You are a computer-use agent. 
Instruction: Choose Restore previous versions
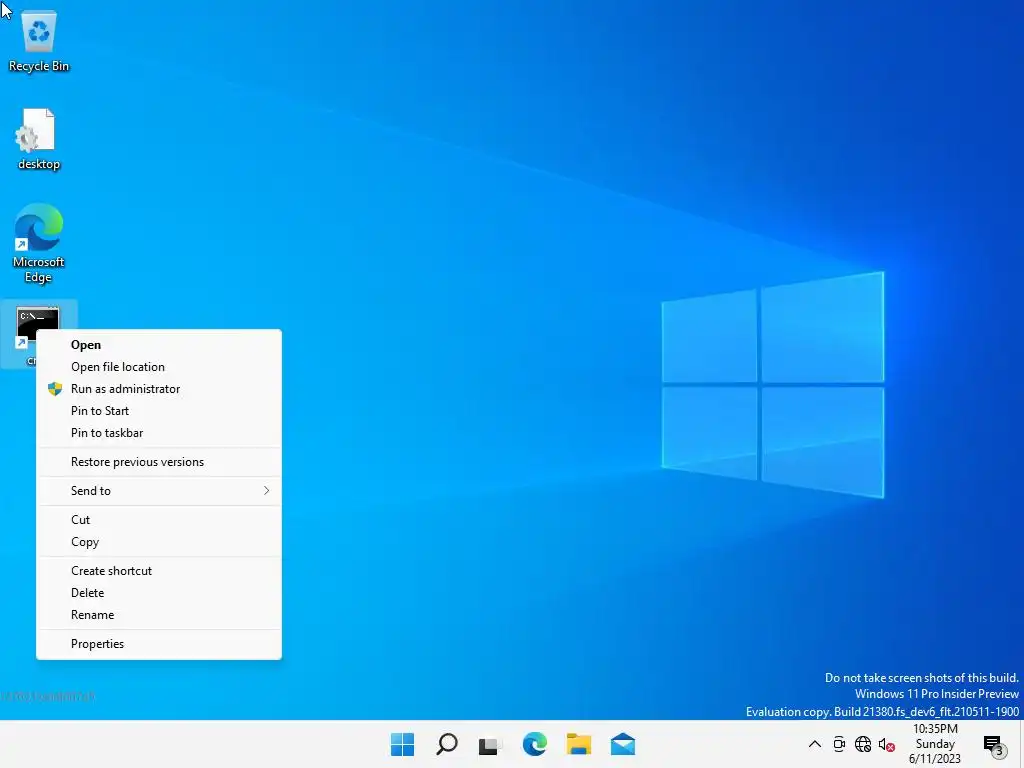[x=159, y=462]
